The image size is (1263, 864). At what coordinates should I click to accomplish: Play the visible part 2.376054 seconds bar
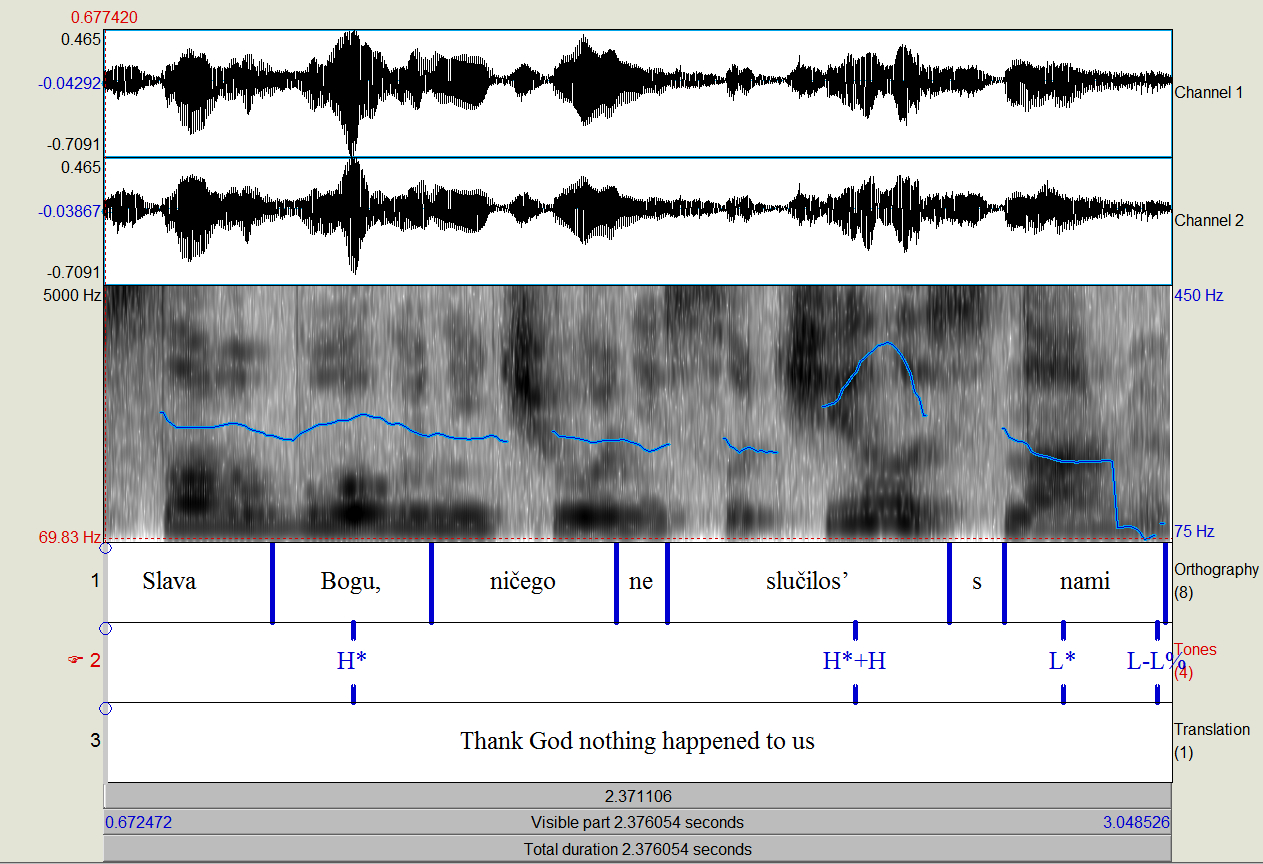(637, 823)
